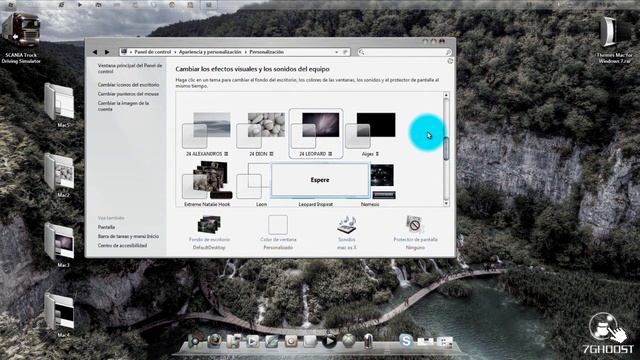Click the Sonidos link text
This screenshot has height=360, width=640.
(347, 240)
